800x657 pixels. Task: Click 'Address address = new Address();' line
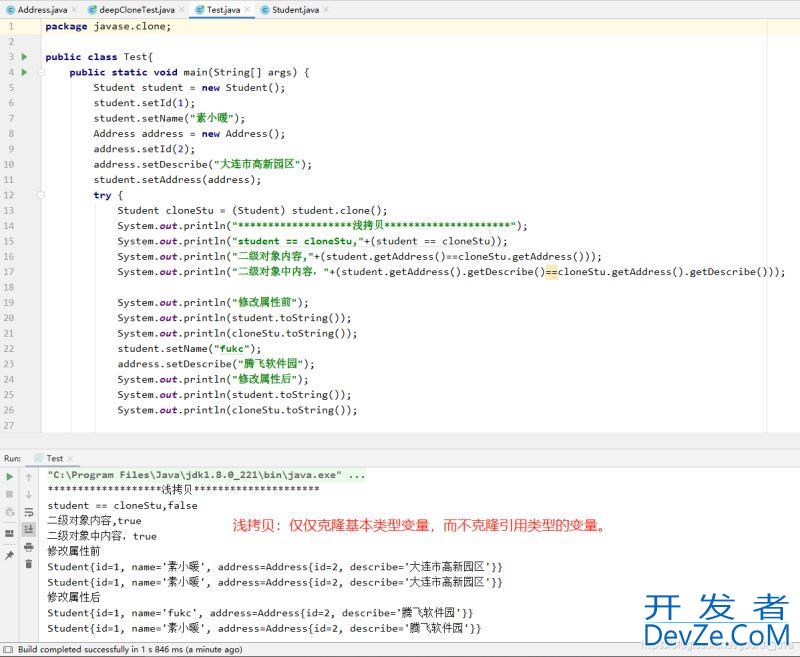(189, 134)
